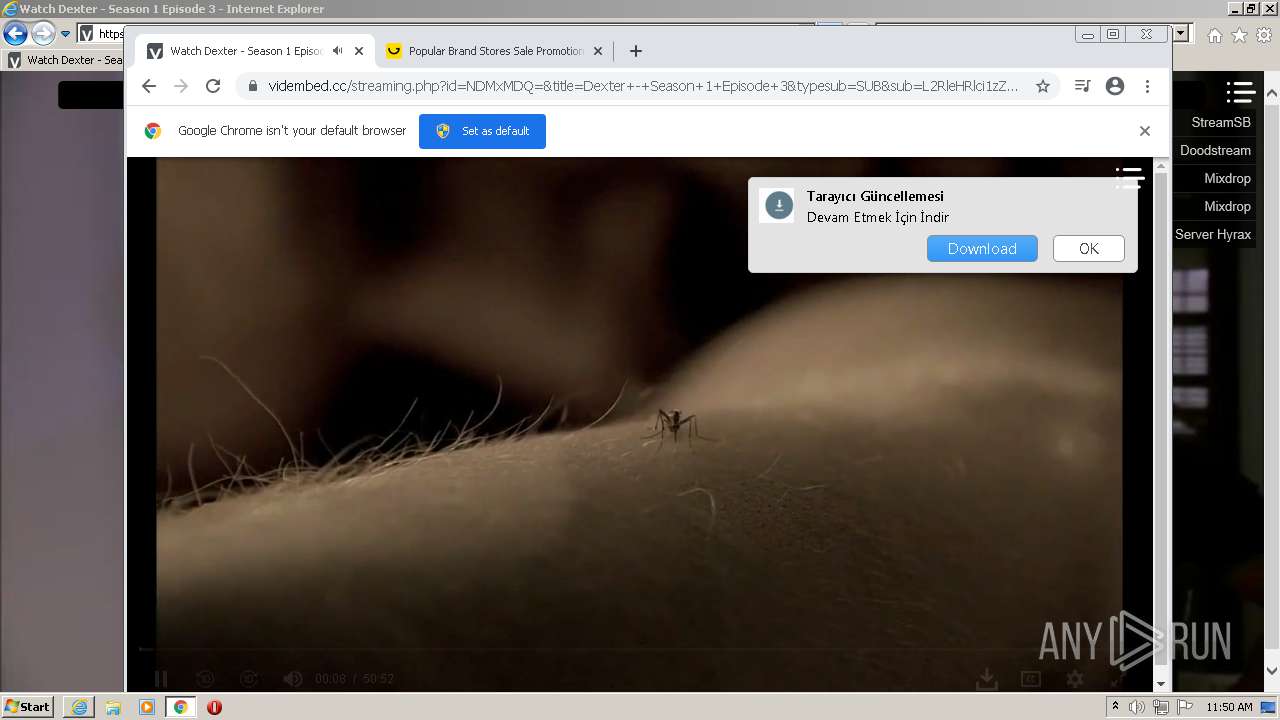
Task: Launch the media player taskbar icon
Action: [147, 707]
